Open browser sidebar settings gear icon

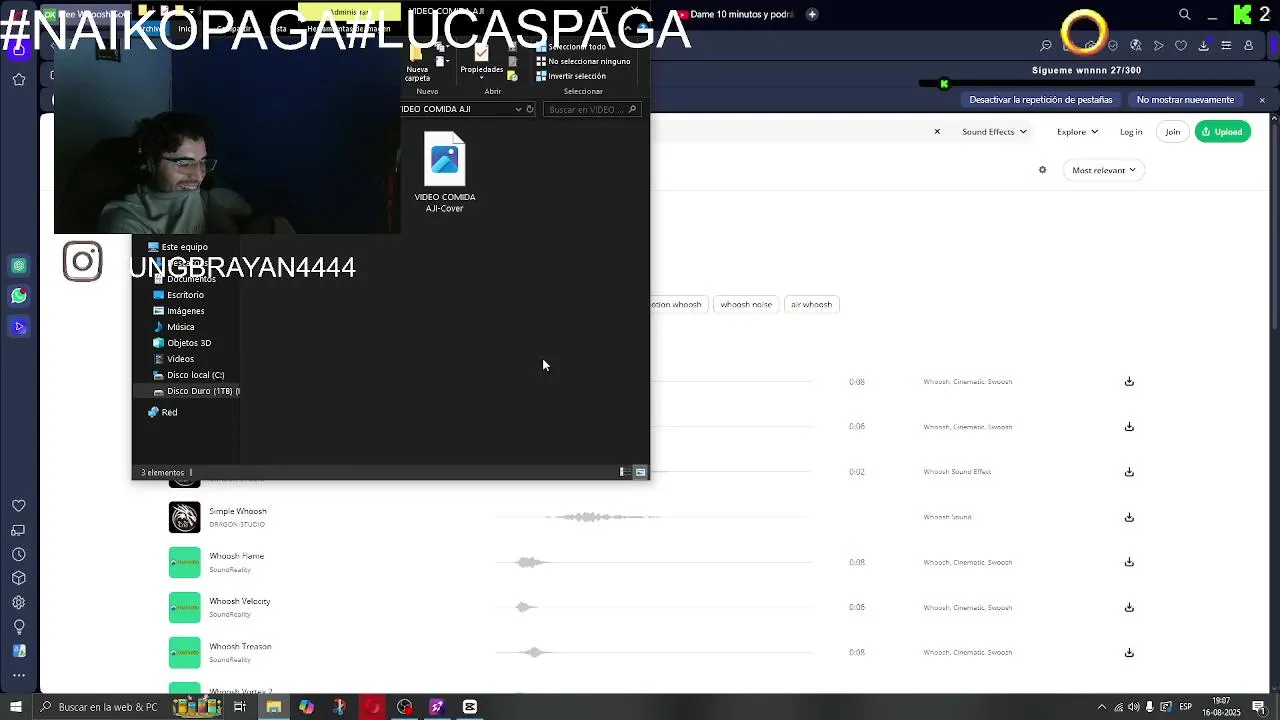(x=19, y=602)
